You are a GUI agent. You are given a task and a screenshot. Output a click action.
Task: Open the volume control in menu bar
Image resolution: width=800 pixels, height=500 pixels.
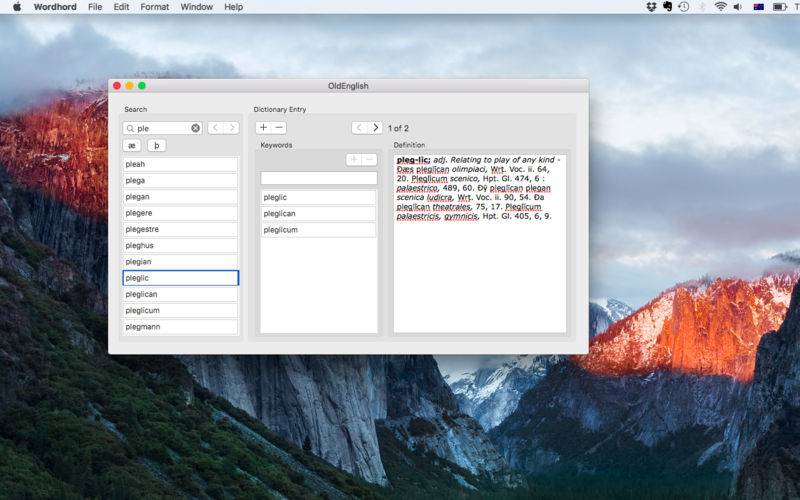[x=738, y=7]
